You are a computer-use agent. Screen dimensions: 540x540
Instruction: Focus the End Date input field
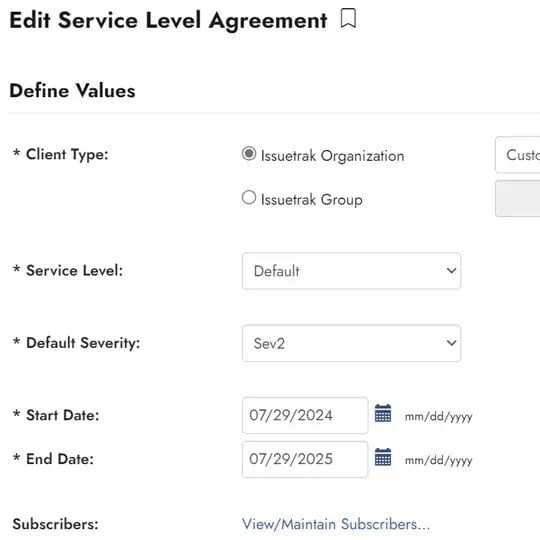[x=305, y=459]
